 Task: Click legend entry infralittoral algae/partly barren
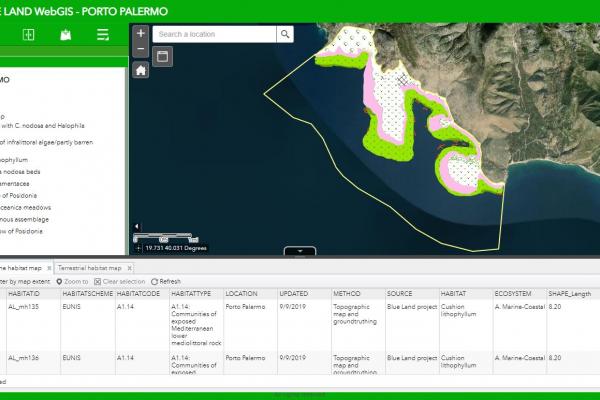[46, 142]
